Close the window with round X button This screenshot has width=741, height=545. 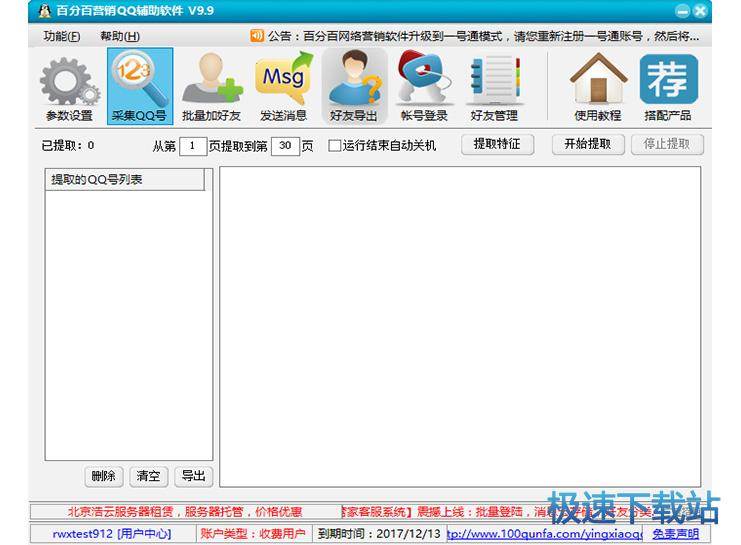coord(701,11)
